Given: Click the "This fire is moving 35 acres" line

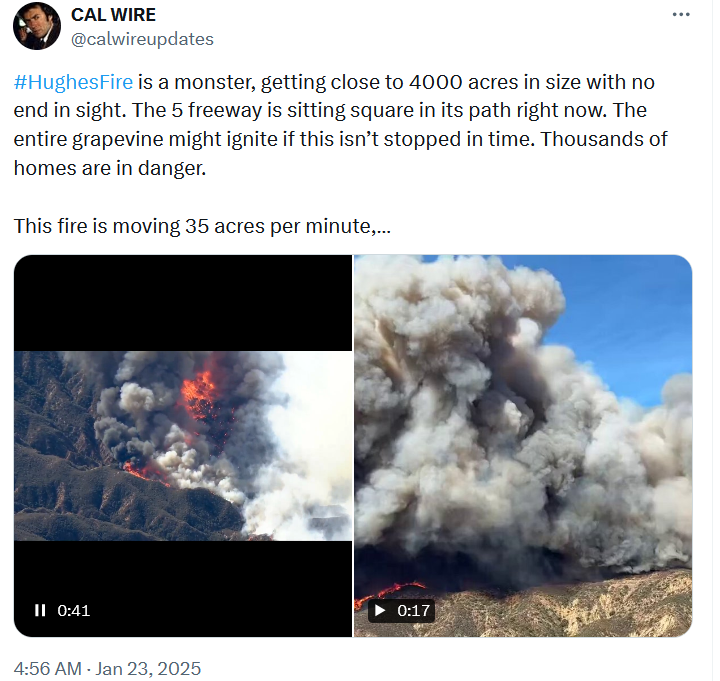Looking at the screenshot, I should coord(204,228).
